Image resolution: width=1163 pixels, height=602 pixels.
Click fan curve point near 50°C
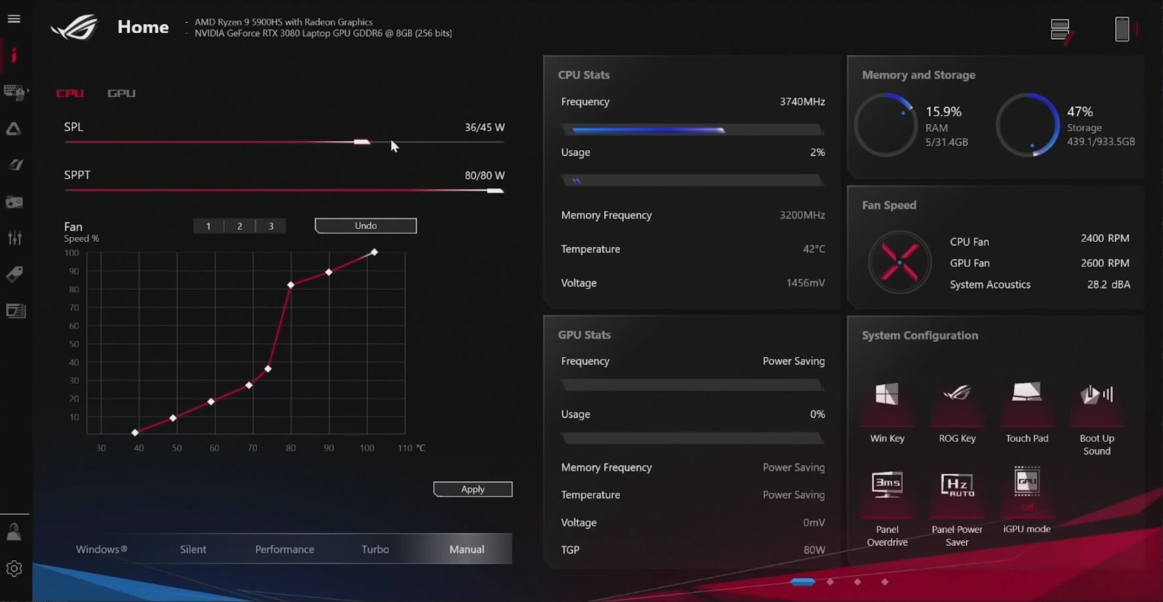coord(173,418)
